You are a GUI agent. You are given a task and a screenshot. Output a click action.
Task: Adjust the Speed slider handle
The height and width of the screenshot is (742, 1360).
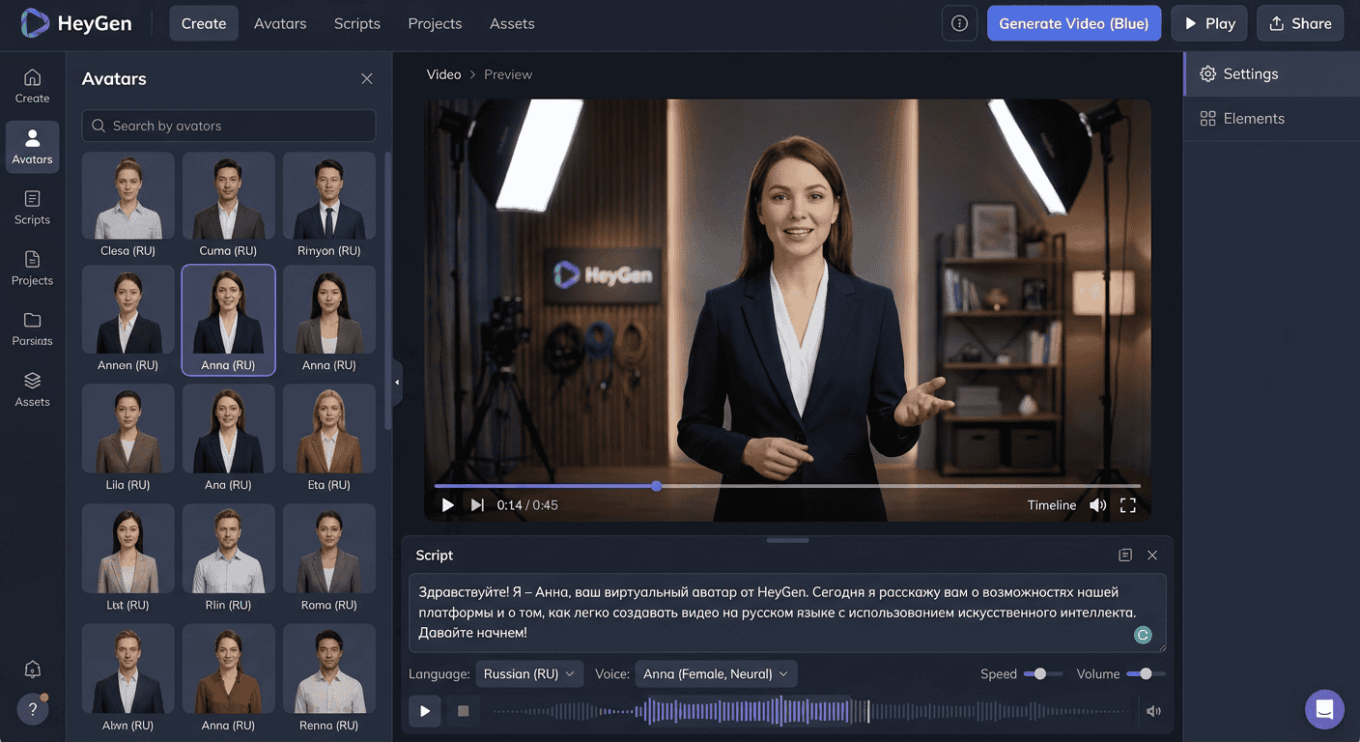click(1040, 674)
